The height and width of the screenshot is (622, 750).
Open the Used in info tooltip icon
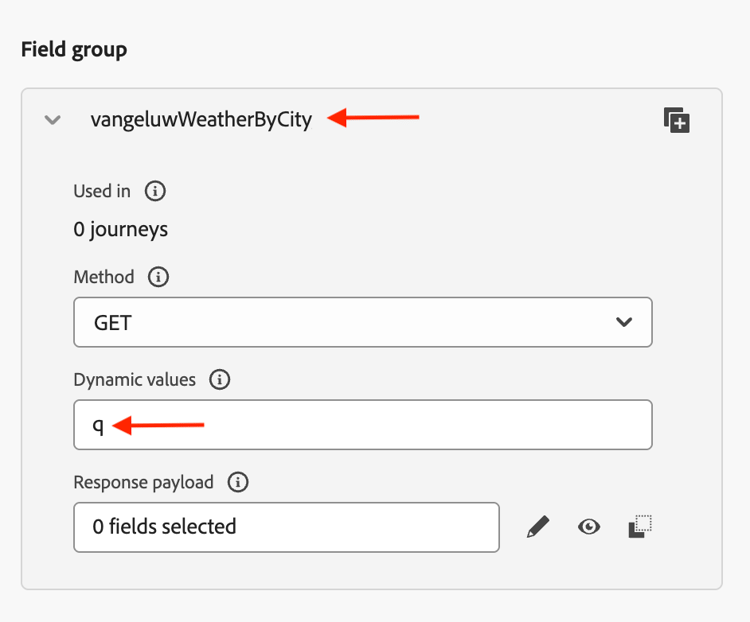[x=155, y=191]
